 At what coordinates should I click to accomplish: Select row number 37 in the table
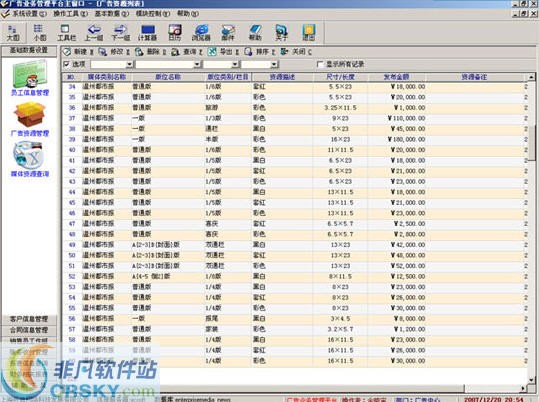point(72,118)
